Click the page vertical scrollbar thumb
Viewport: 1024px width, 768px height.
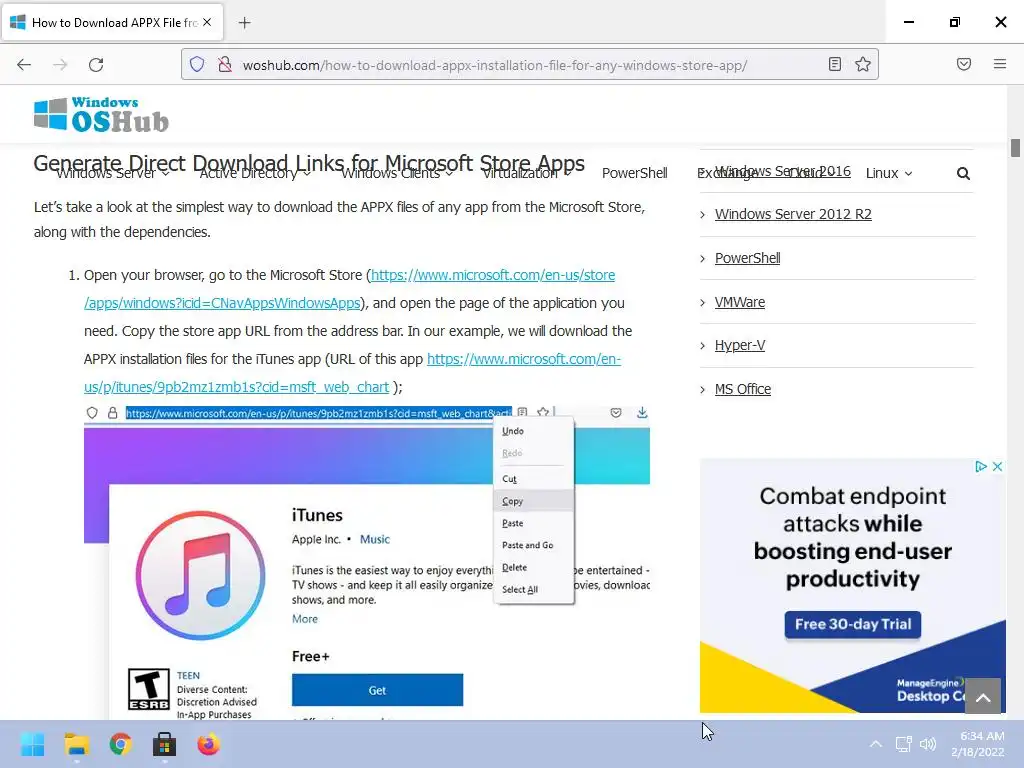pos(1015,148)
